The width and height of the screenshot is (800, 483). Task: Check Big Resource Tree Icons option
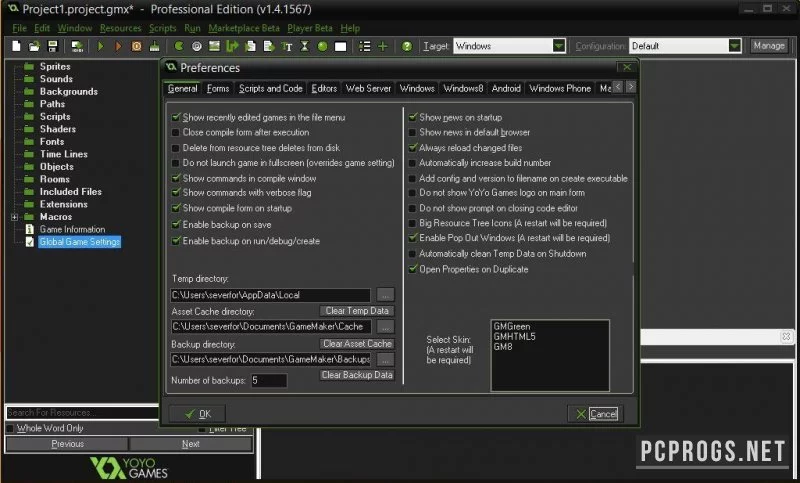click(x=412, y=223)
